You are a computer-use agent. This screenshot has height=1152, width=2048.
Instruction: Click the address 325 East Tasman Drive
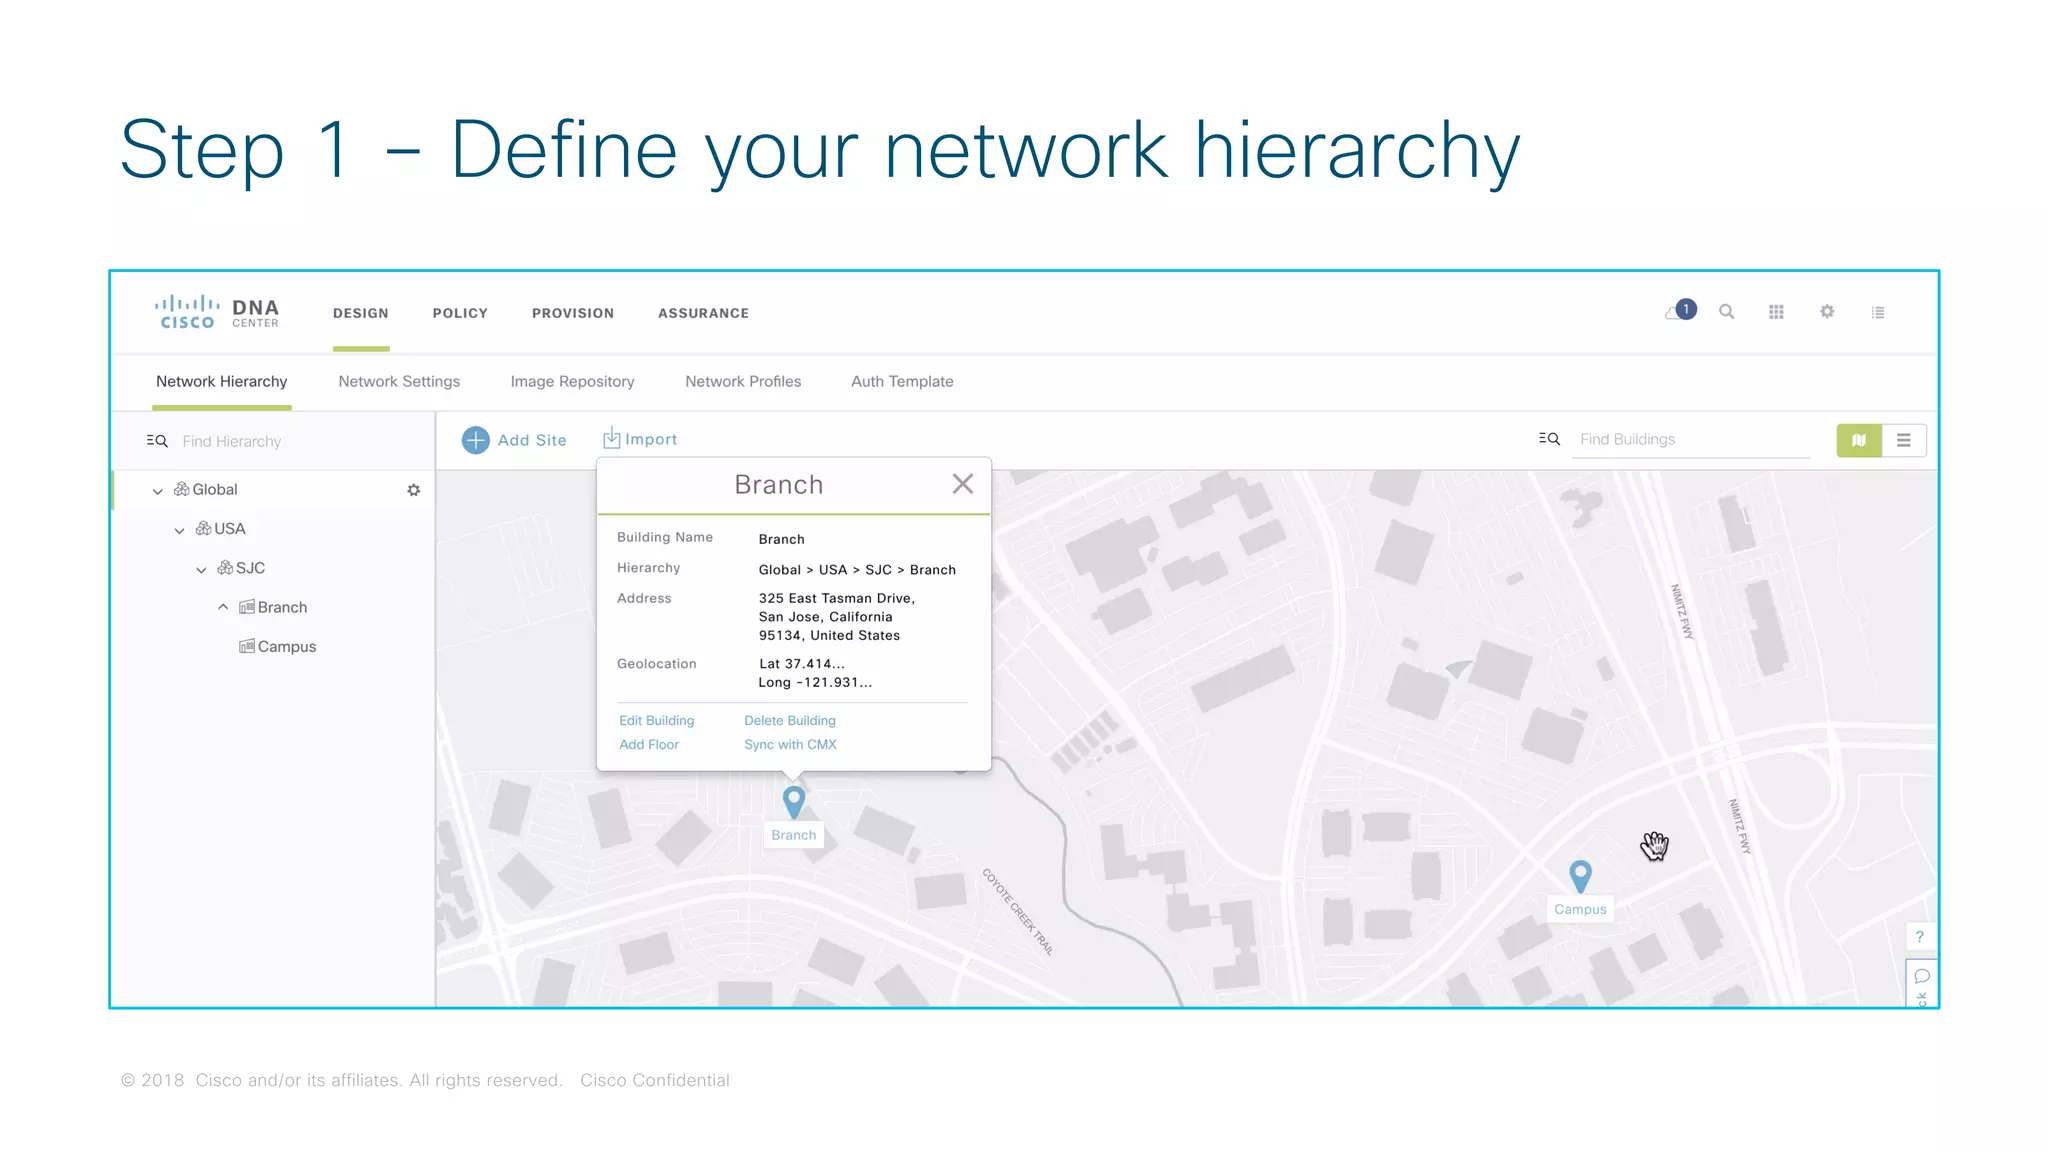[x=836, y=598]
